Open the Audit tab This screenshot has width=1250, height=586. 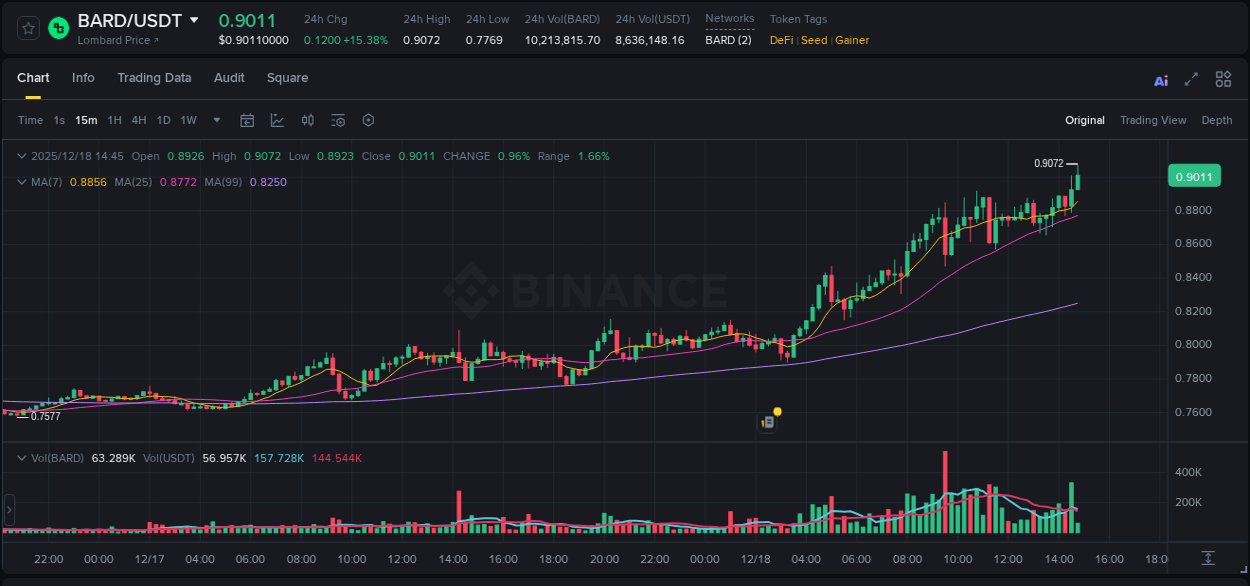pos(229,78)
